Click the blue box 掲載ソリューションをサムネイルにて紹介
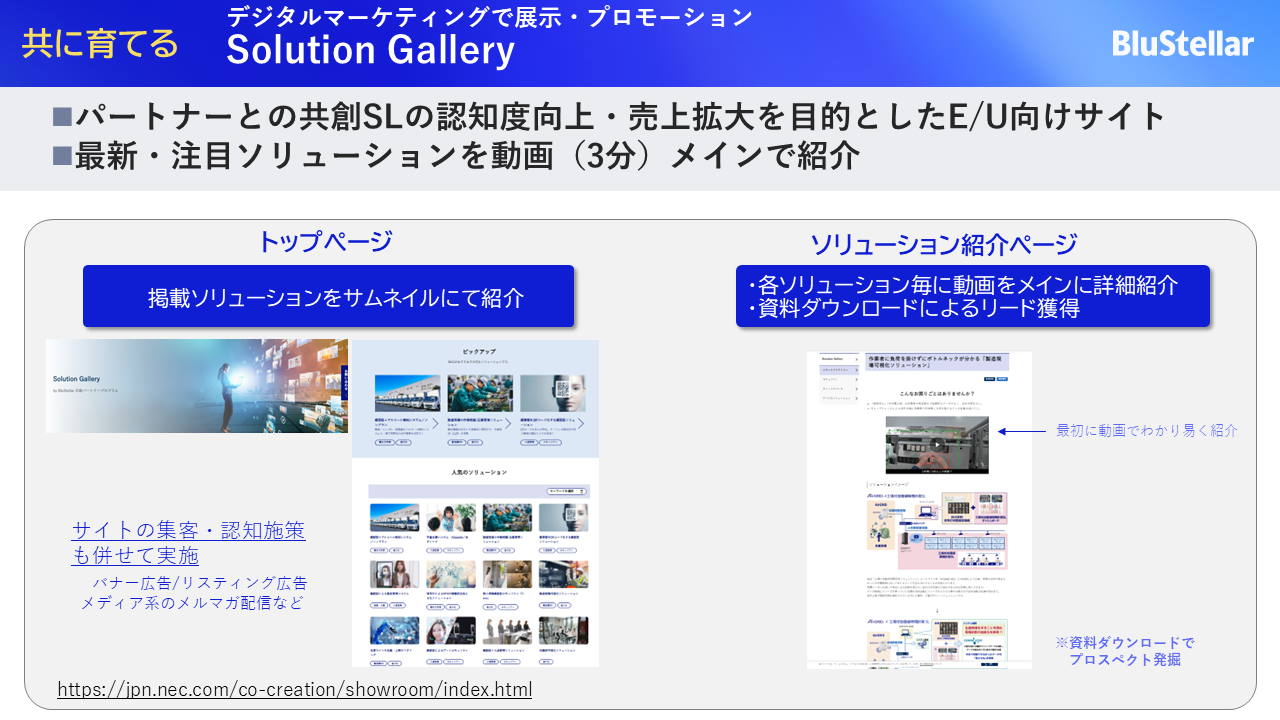Screen dimensions: 1280x720 click(x=328, y=297)
